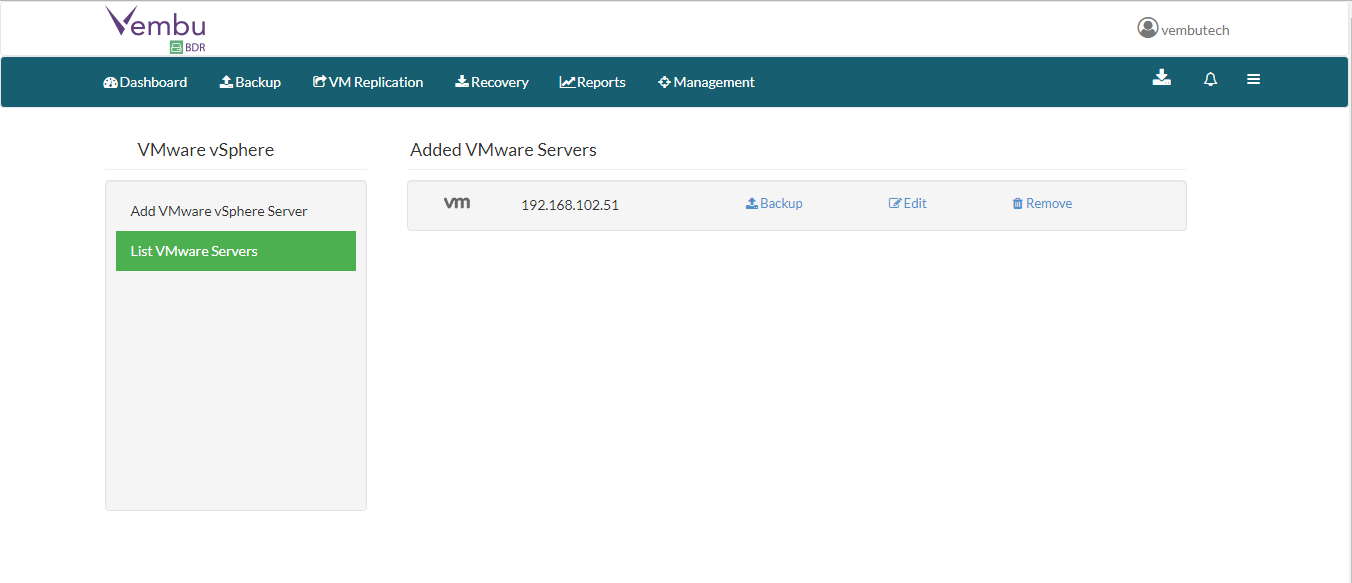Click the VMware vSphere sidebar heading
Viewport: 1352px width, 583px height.
click(206, 150)
